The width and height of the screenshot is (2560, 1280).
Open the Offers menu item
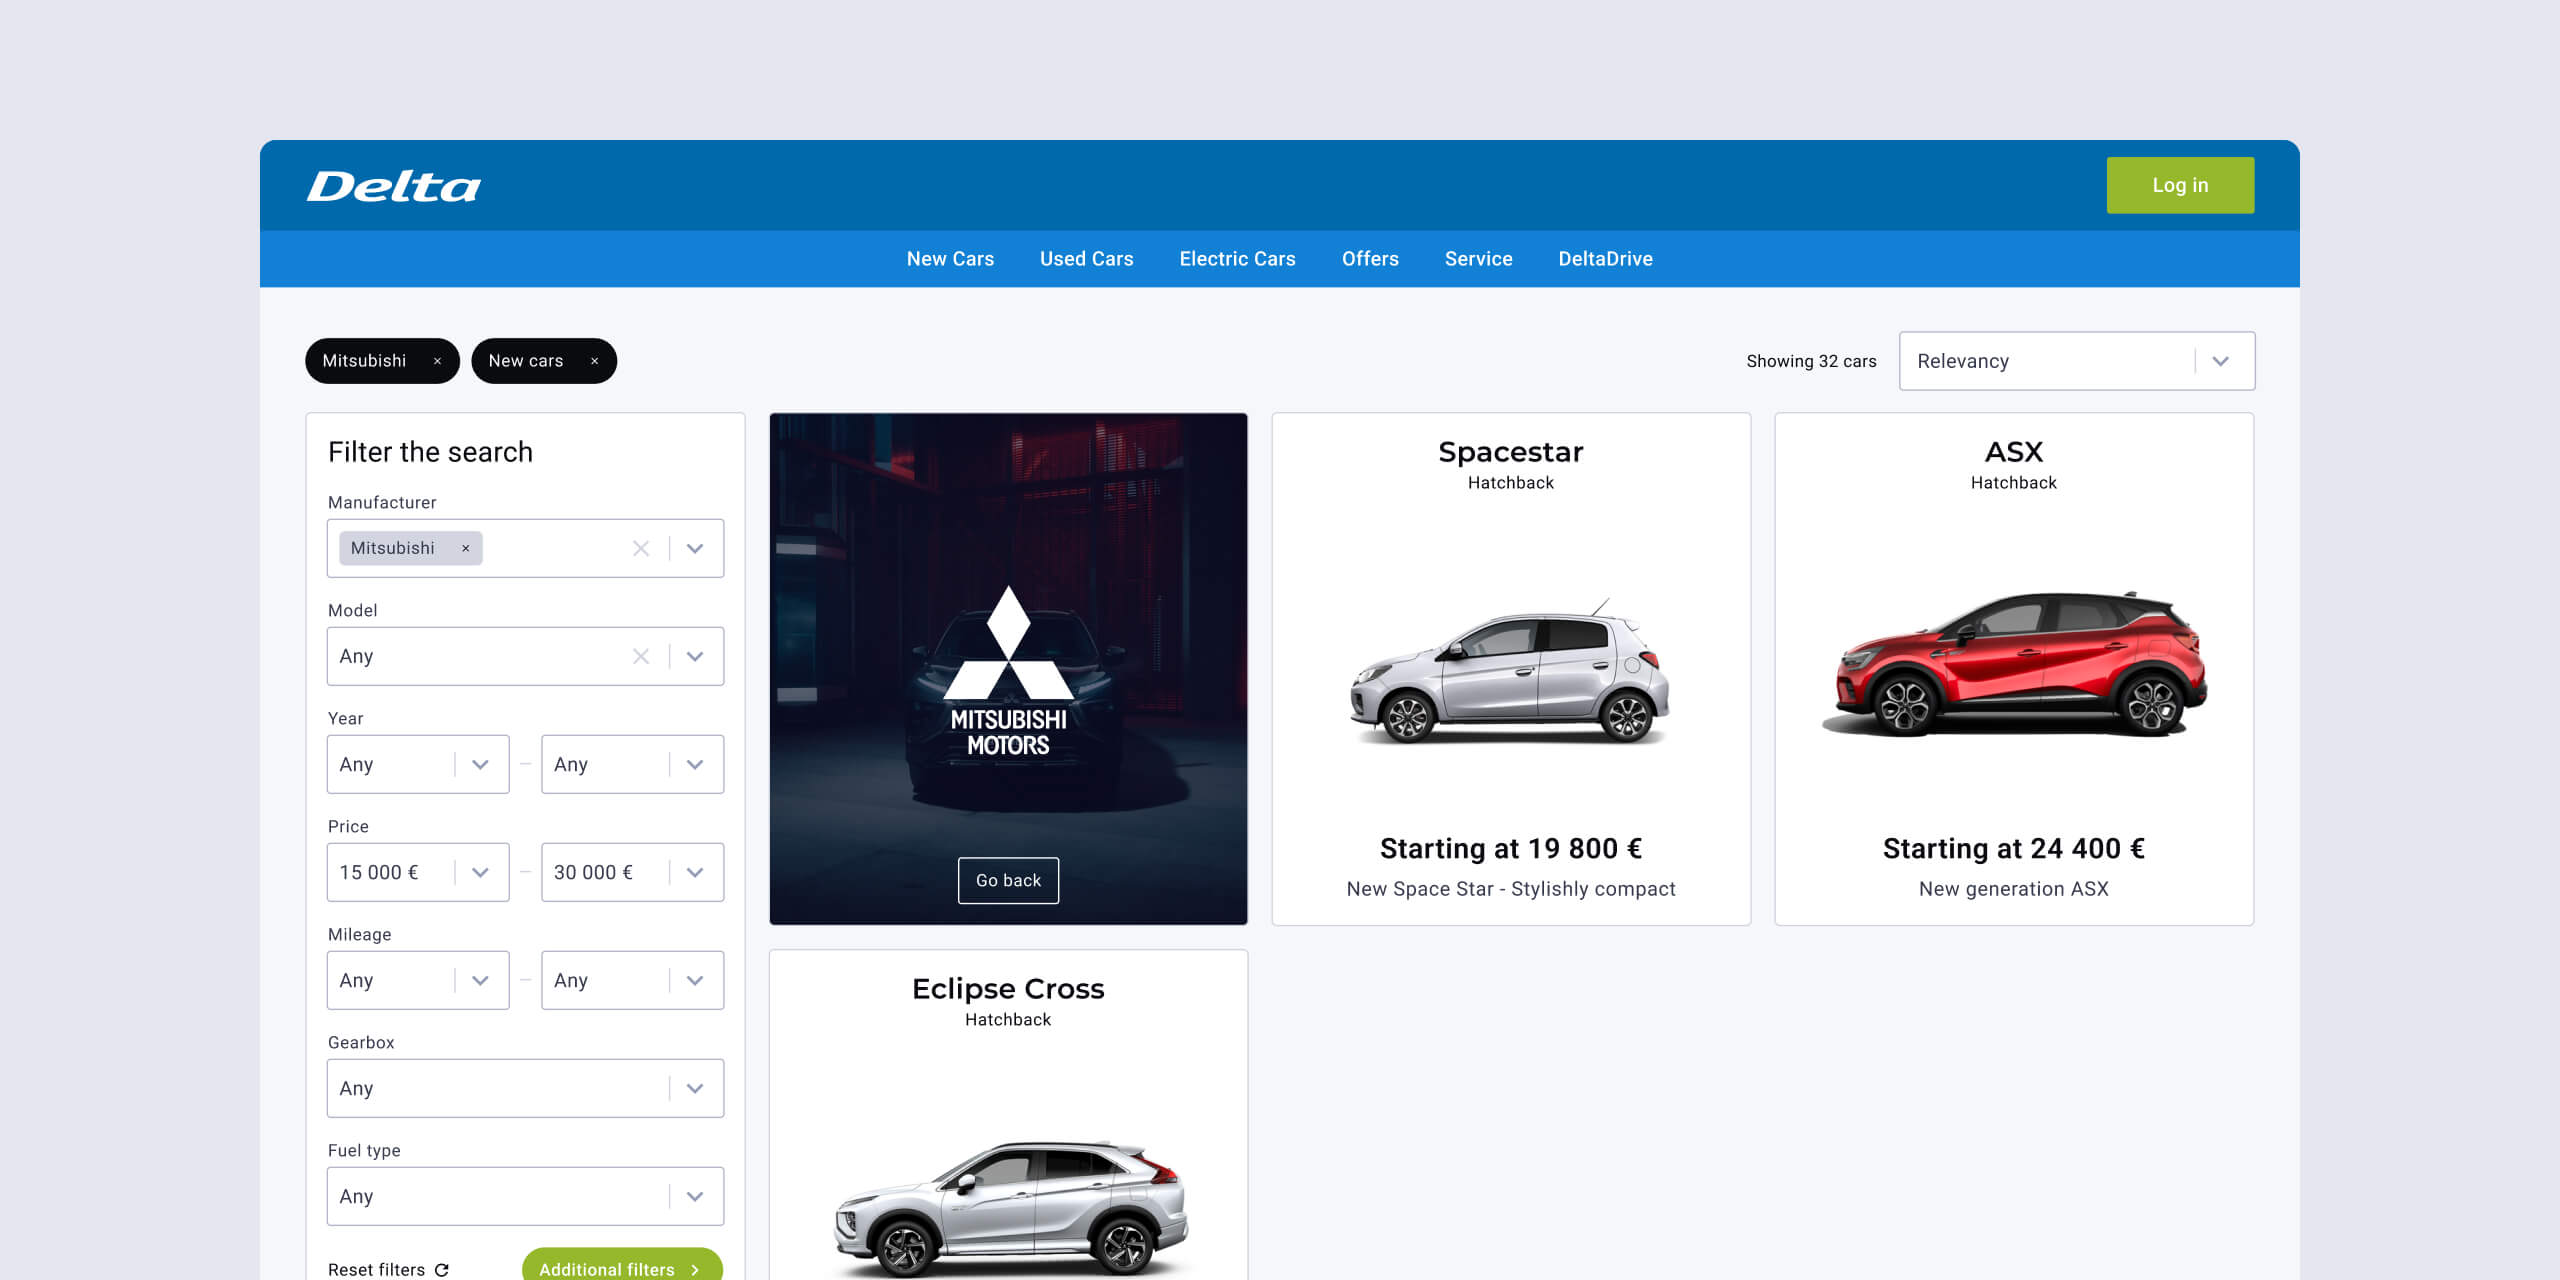click(1370, 259)
